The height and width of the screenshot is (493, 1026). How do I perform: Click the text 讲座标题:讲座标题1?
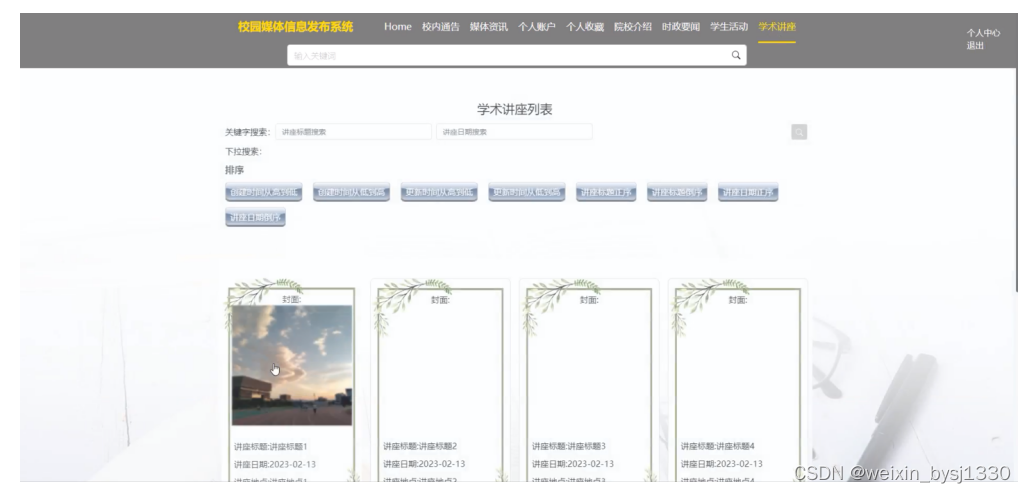(x=271, y=447)
